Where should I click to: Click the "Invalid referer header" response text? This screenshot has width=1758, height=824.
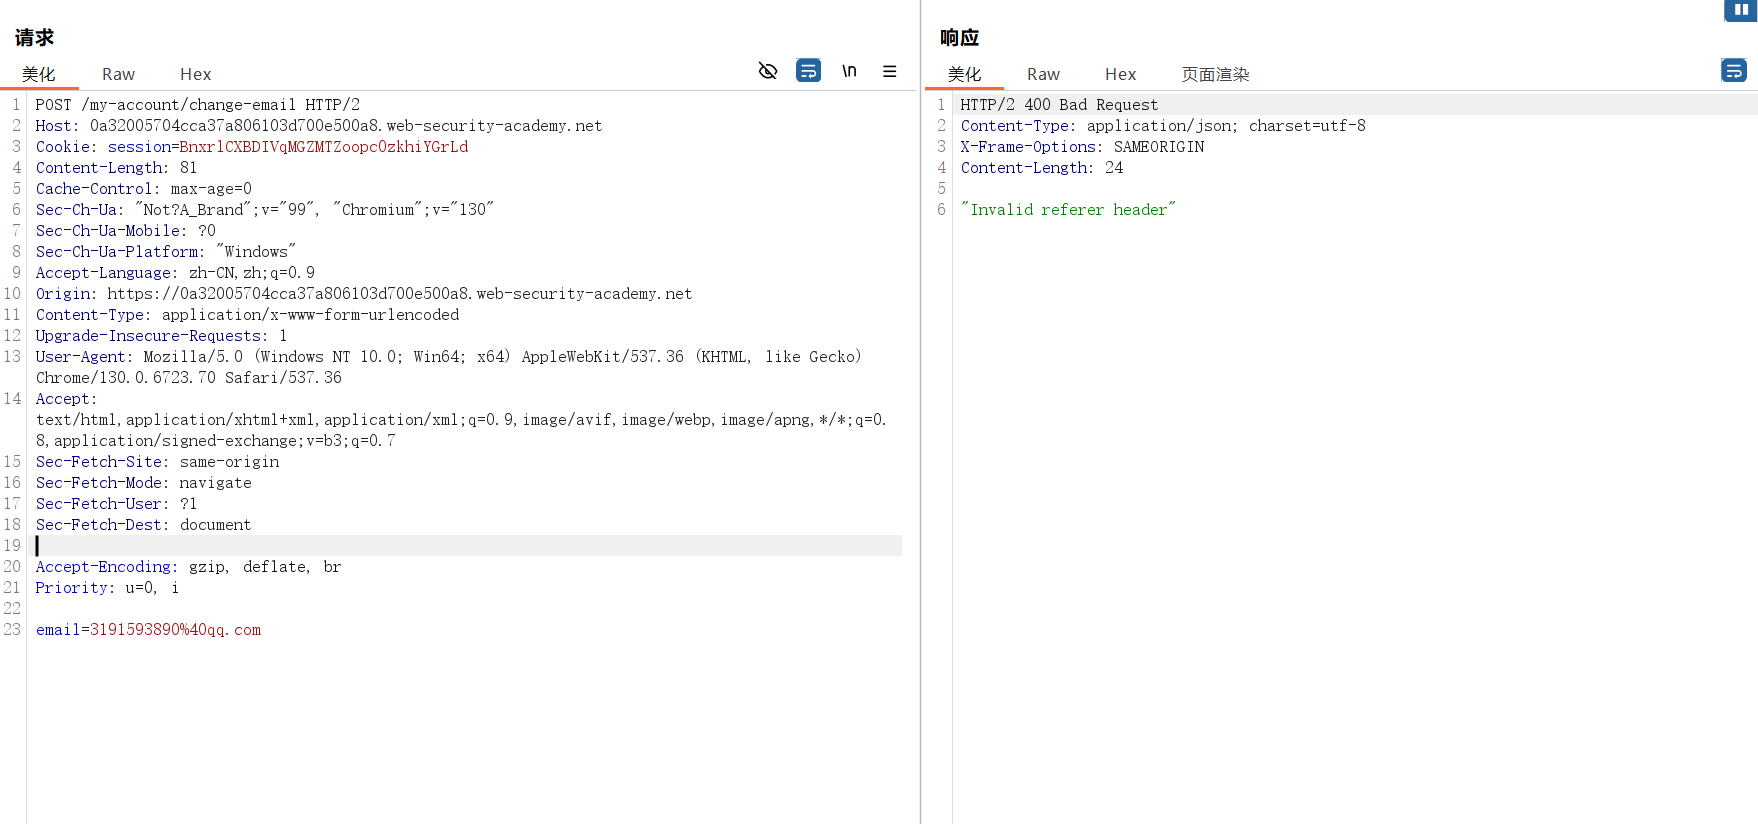point(1068,210)
